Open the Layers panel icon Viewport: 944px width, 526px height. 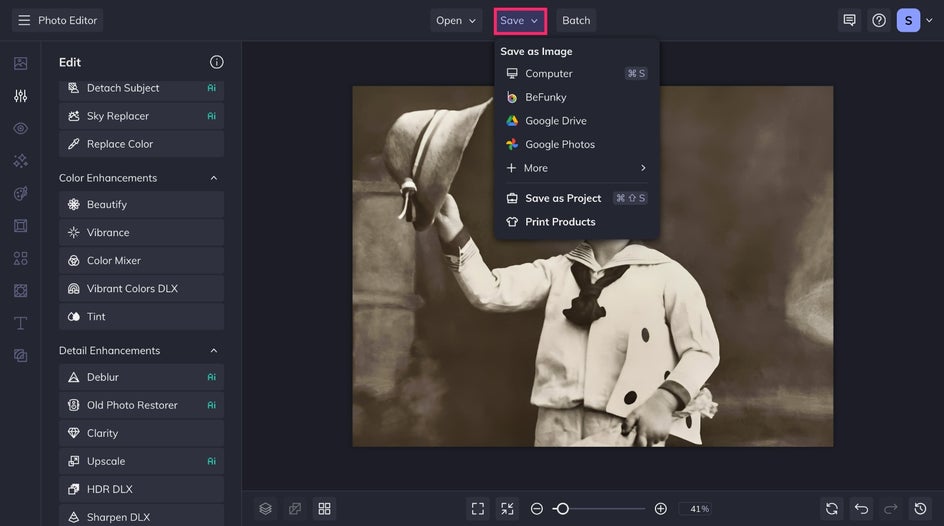tap(266, 509)
